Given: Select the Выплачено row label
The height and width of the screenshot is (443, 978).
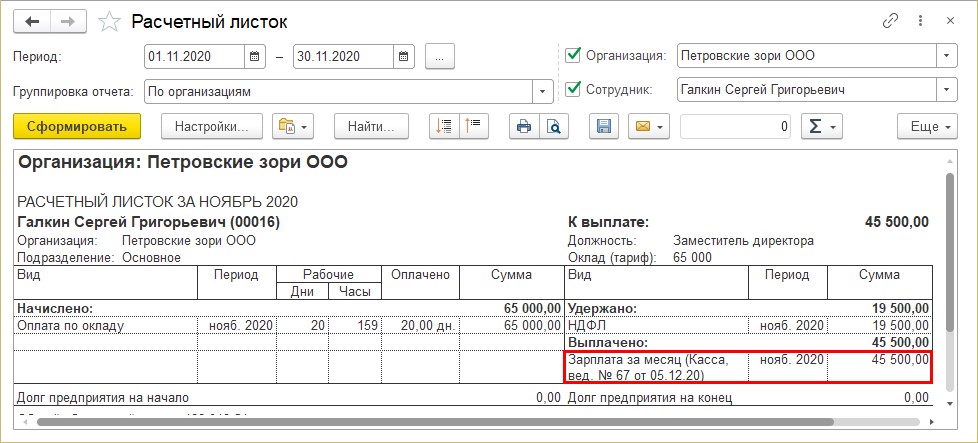Looking at the screenshot, I should coord(608,343).
